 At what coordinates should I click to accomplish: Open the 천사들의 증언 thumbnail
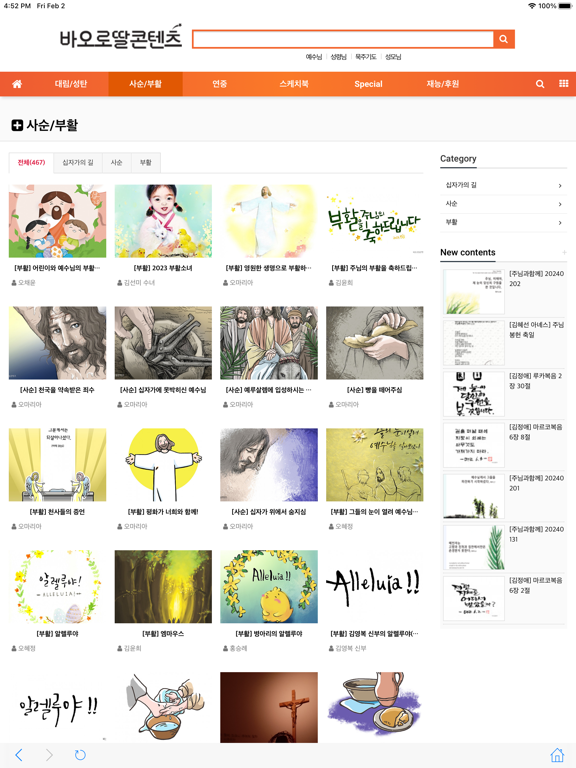[57, 465]
